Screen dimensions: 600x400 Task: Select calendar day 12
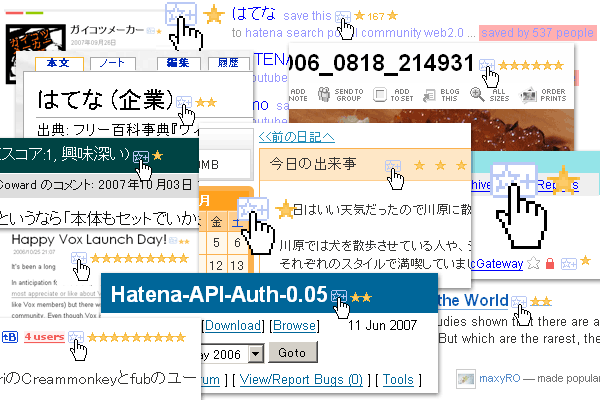[216, 265]
